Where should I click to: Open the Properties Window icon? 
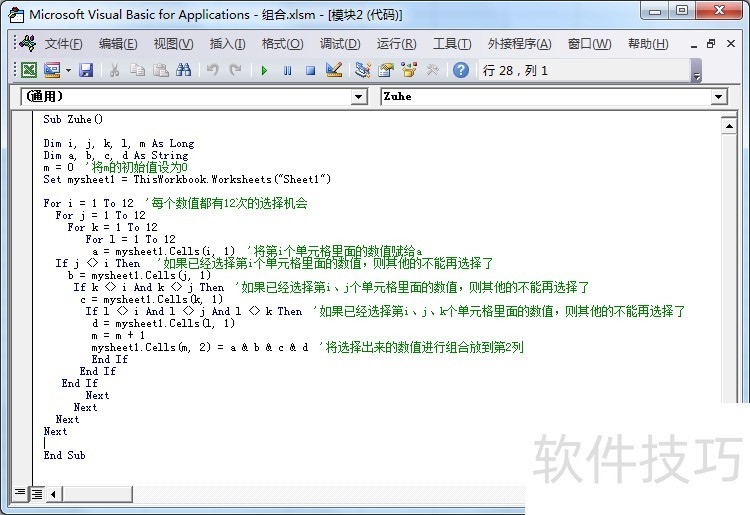click(386, 70)
